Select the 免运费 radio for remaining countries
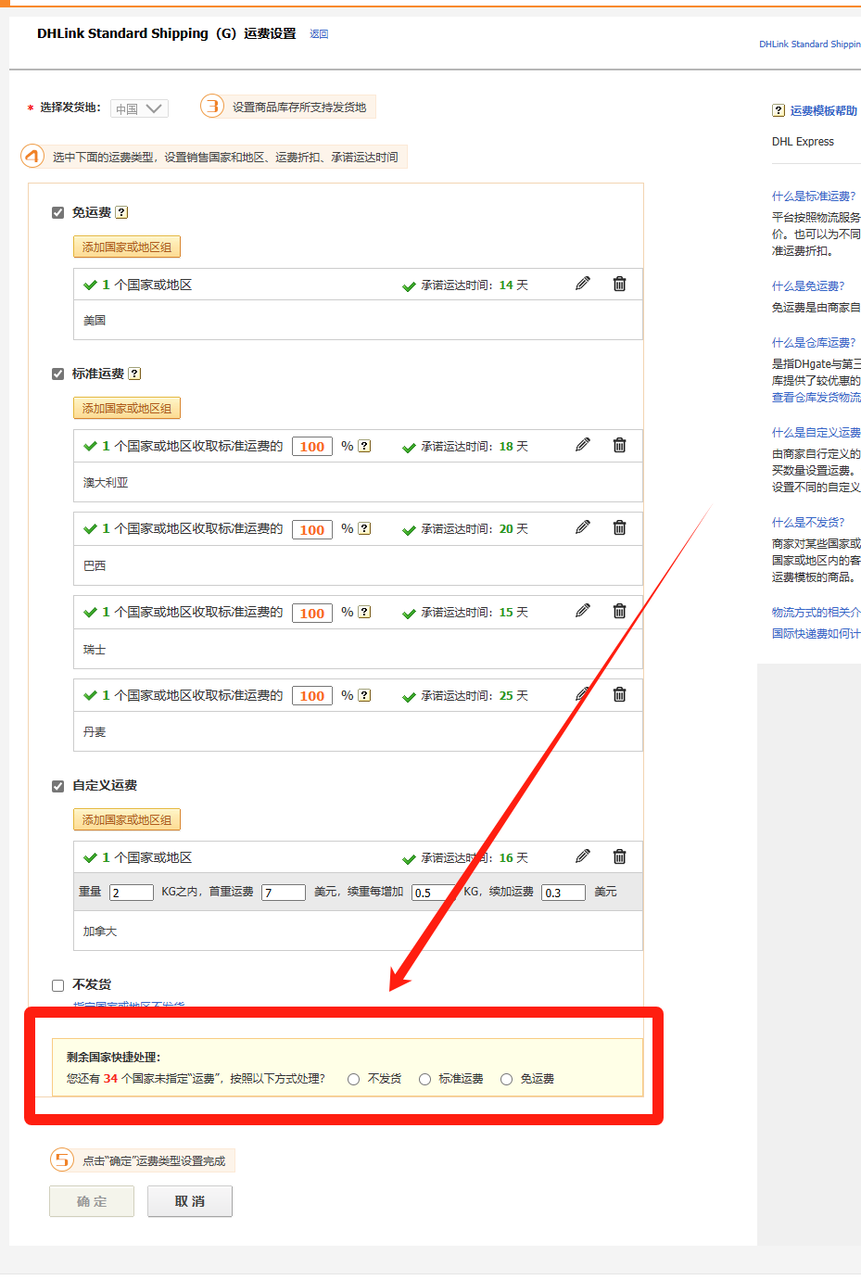The height and width of the screenshot is (1280, 861). 506,1078
